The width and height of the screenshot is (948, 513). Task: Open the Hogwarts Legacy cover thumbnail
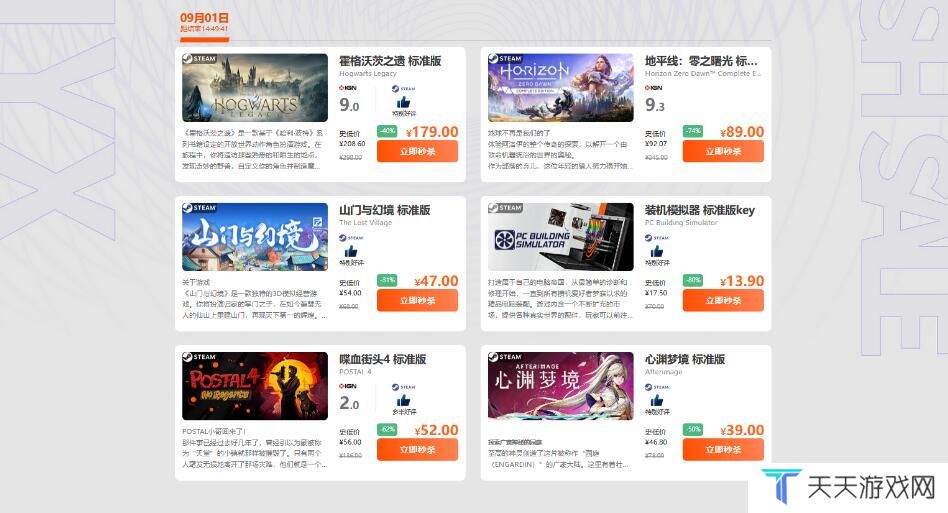[x=255, y=88]
